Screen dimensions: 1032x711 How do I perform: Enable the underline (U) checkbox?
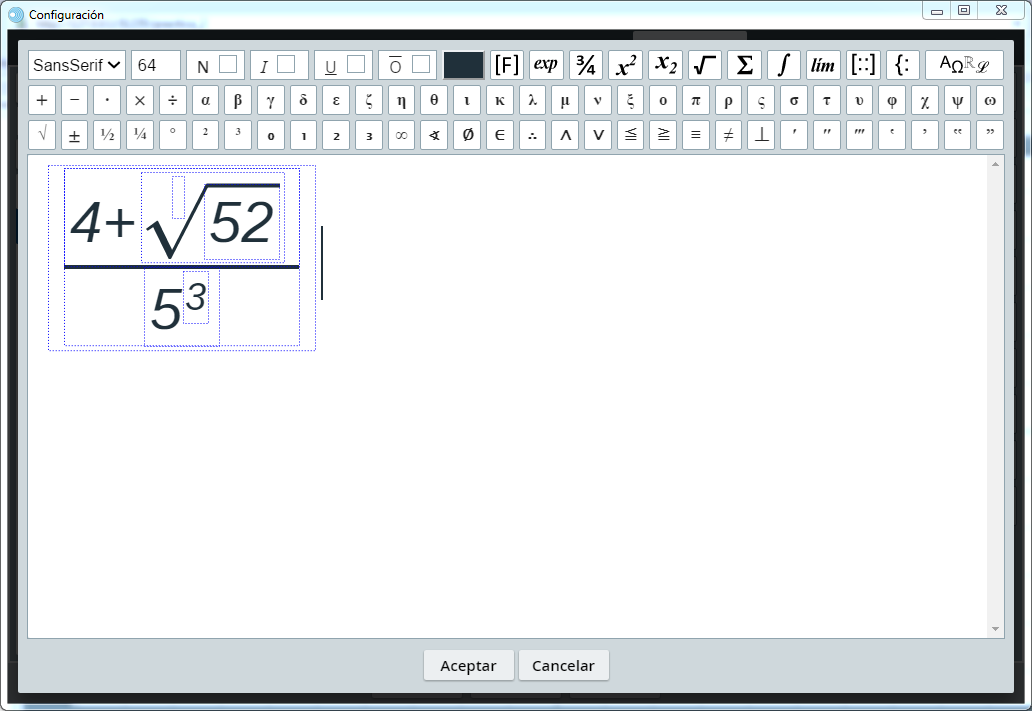pyautogui.click(x=356, y=65)
